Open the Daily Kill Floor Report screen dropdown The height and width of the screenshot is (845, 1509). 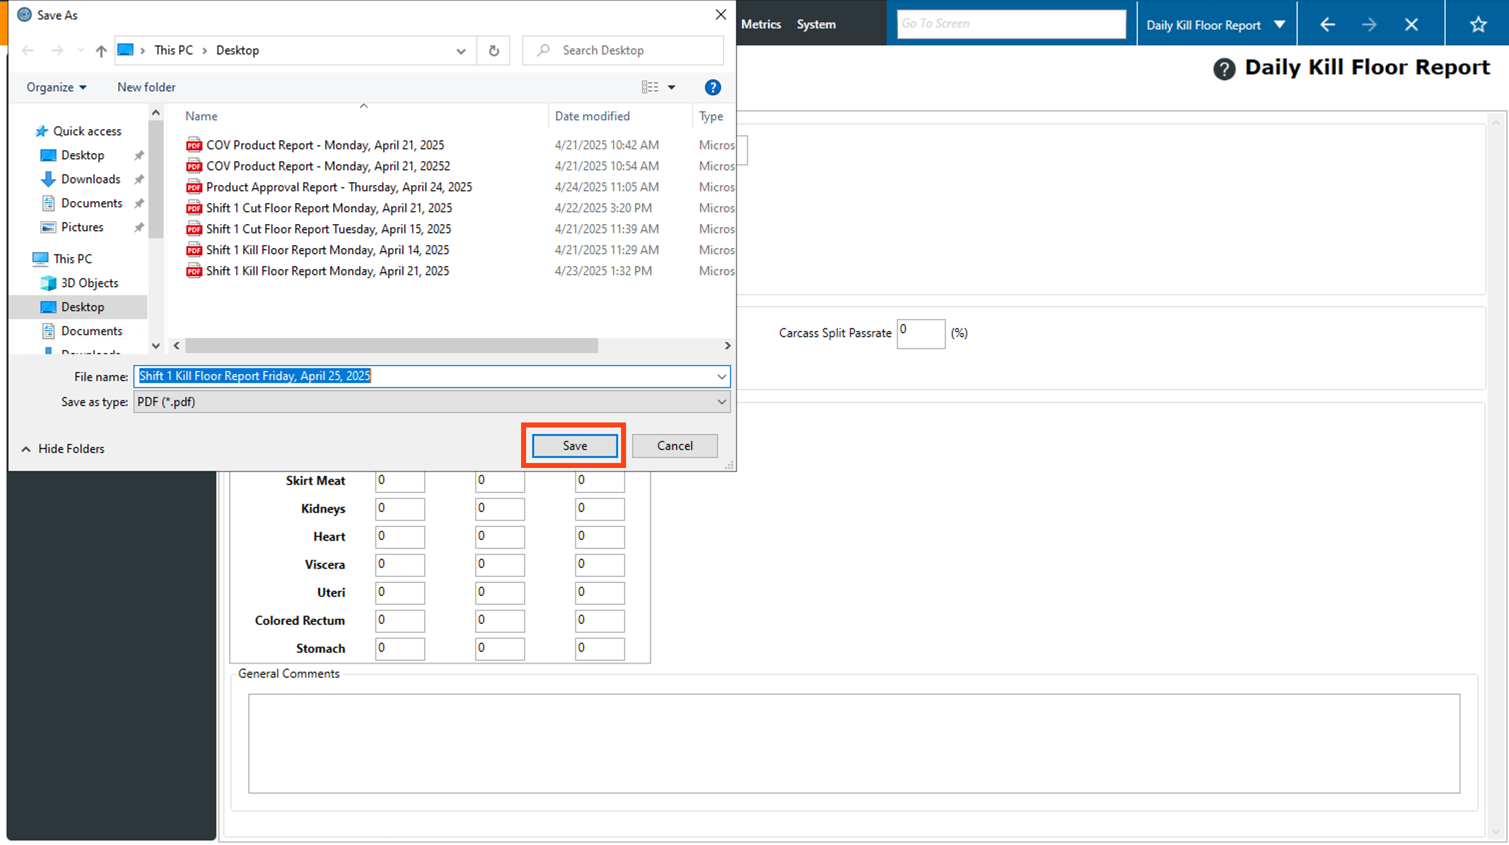[1279, 24]
